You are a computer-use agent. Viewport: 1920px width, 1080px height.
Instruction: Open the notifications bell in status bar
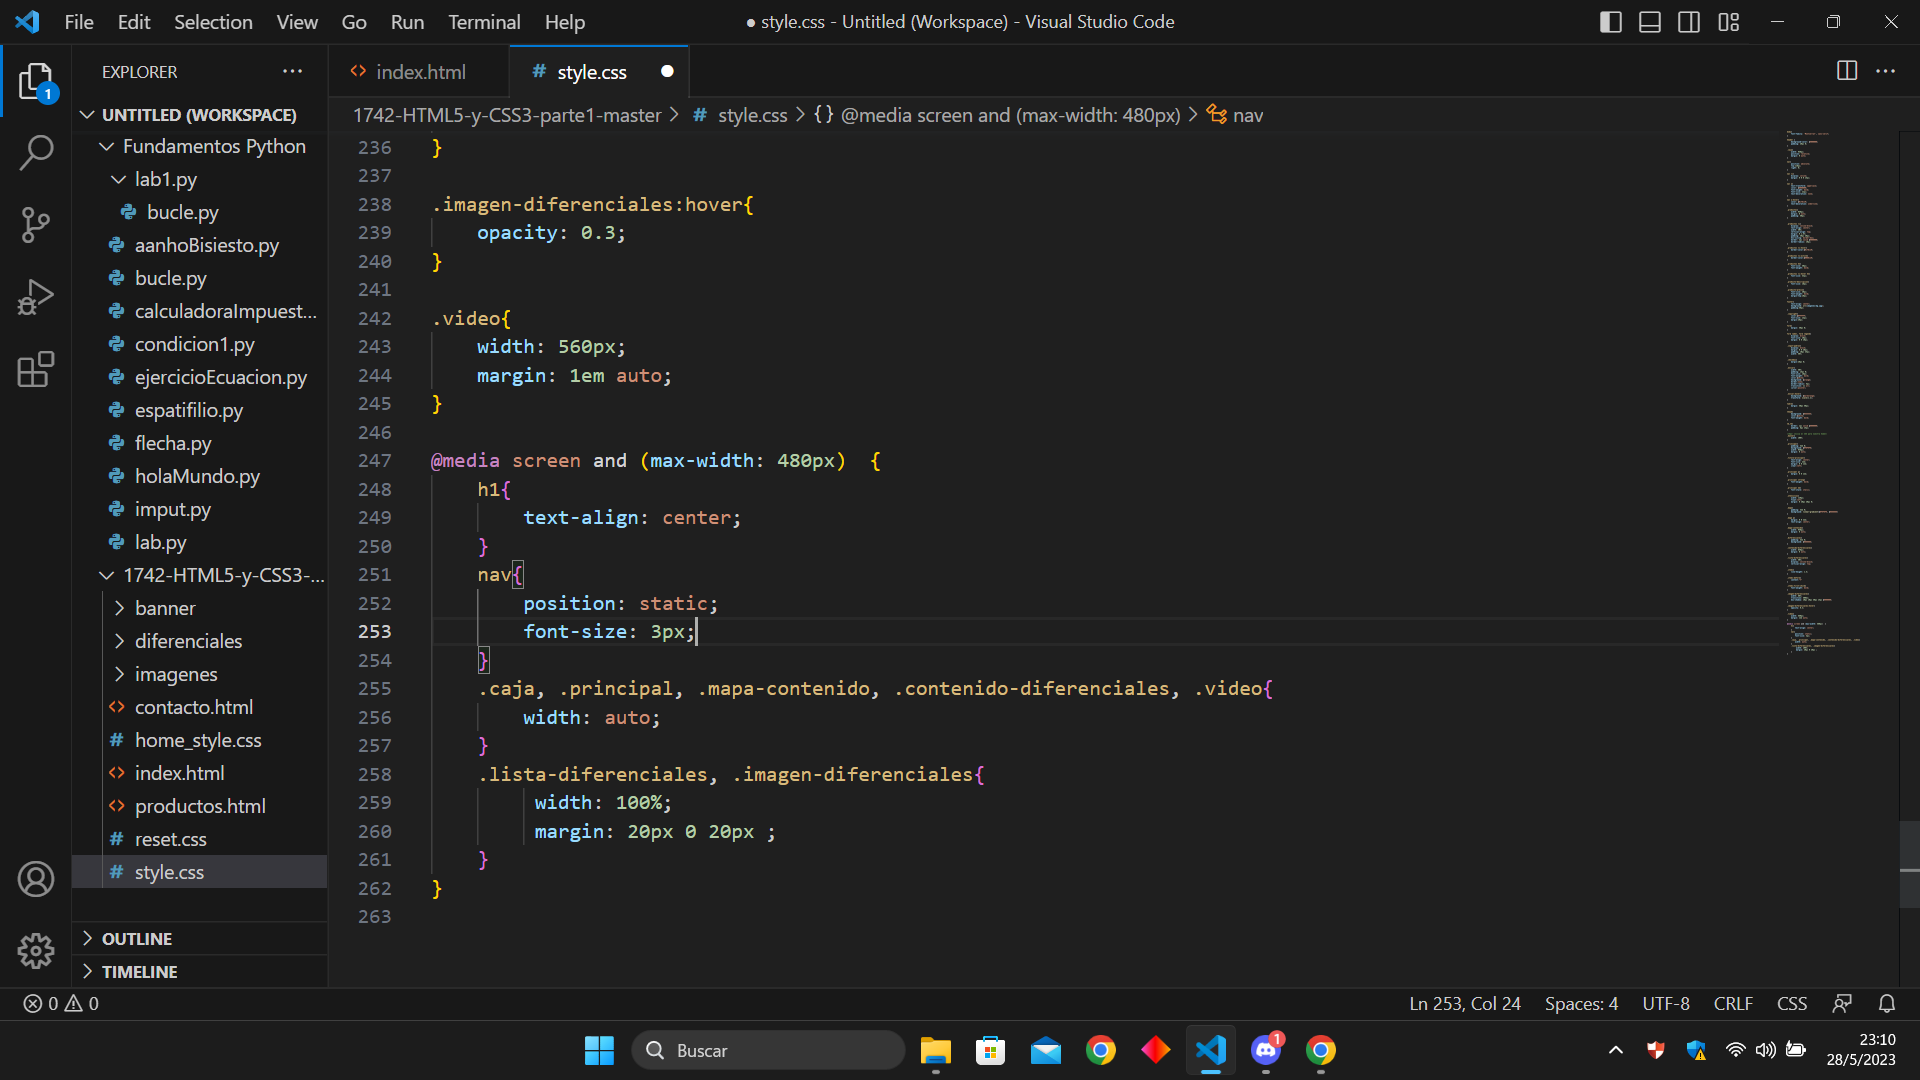(x=1887, y=1003)
